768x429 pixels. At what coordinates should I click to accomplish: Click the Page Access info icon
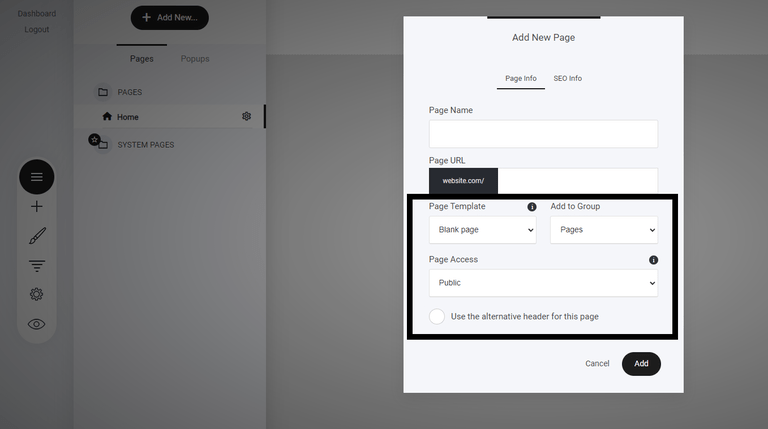coord(653,260)
